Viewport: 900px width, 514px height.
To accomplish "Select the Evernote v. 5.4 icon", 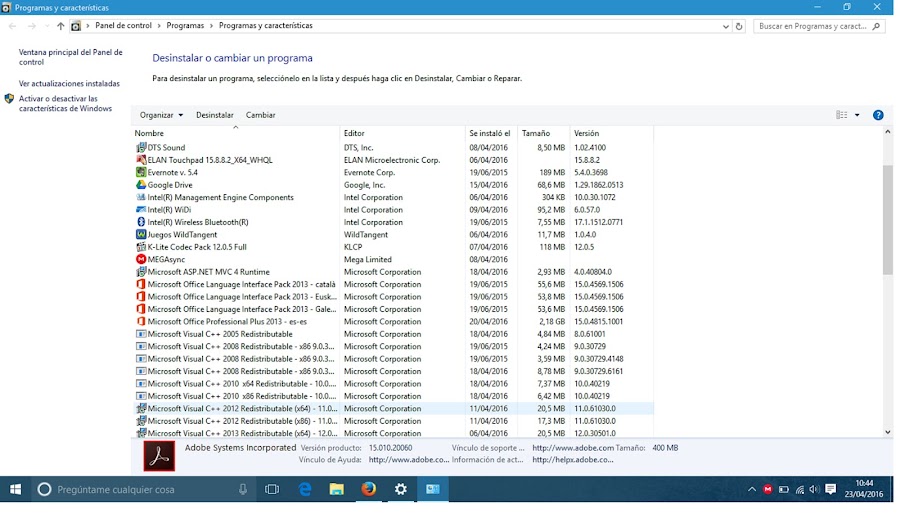I will pyautogui.click(x=141, y=172).
